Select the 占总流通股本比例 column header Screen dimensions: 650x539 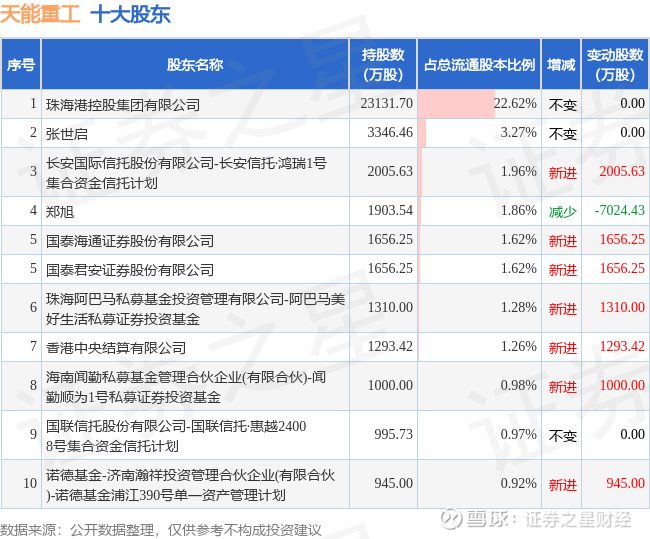[x=479, y=64]
